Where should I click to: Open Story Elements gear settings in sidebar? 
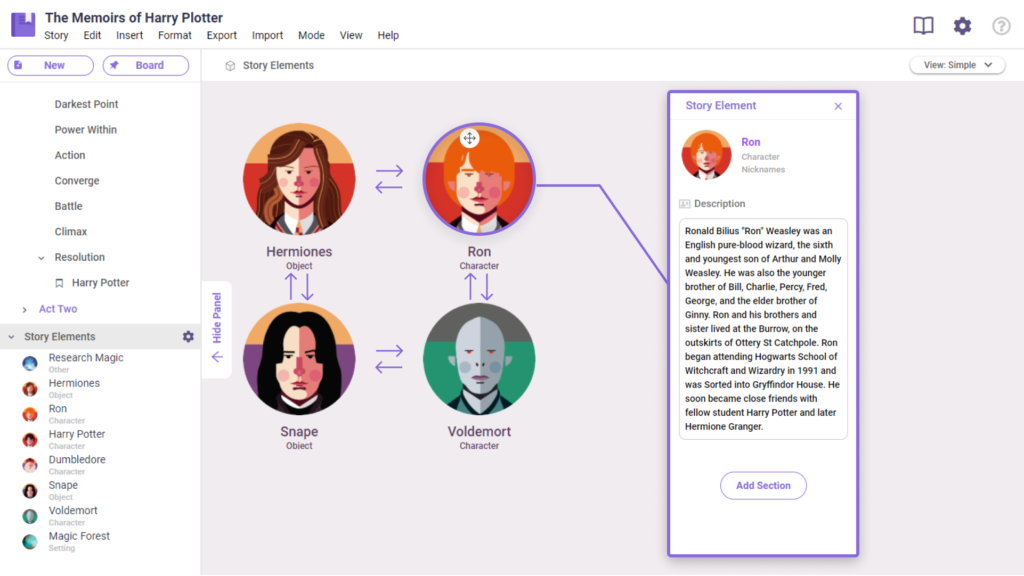pos(188,337)
